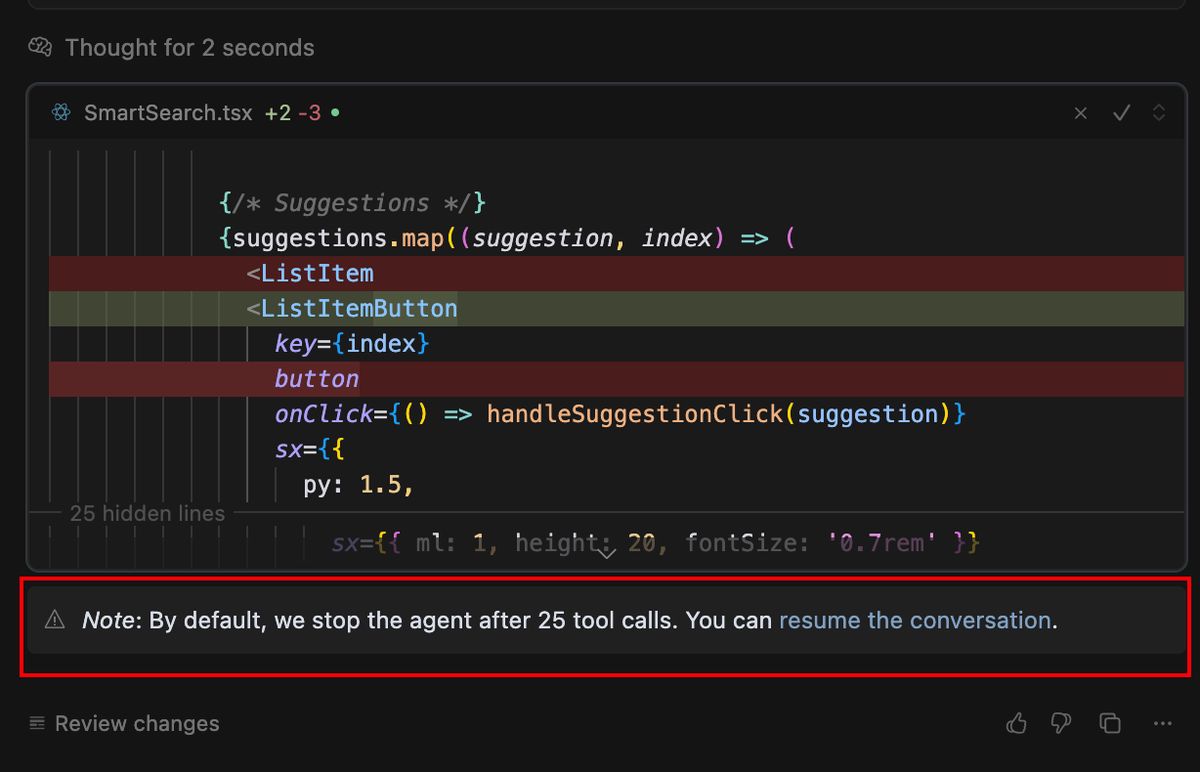Image resolution: width=1200 pixels, height=772 pixels.
Task: Click the +2 -3 diff statistics
Action: (292, 113)
